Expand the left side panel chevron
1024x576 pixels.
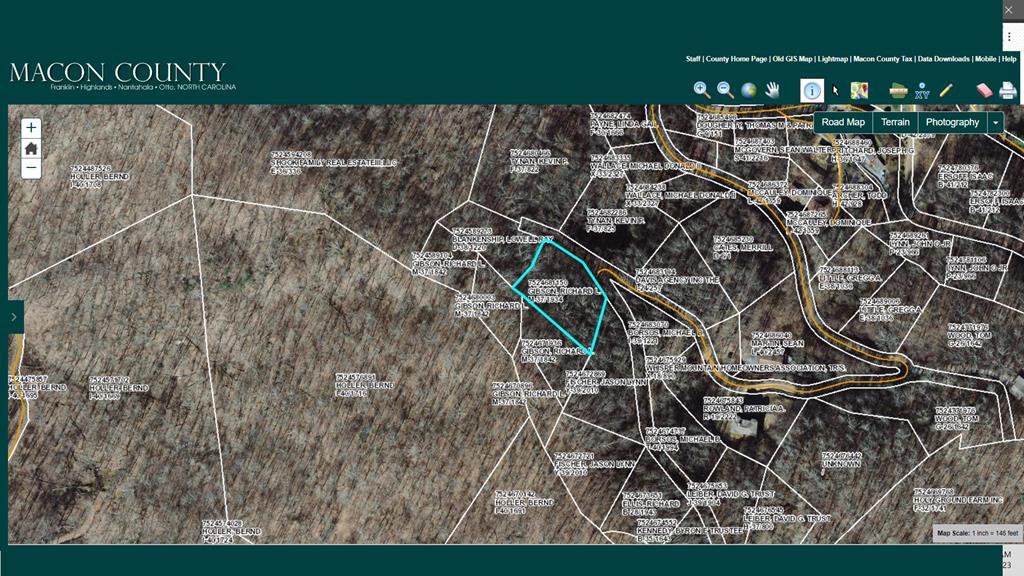pyautogui.click(x=14, y=317)
